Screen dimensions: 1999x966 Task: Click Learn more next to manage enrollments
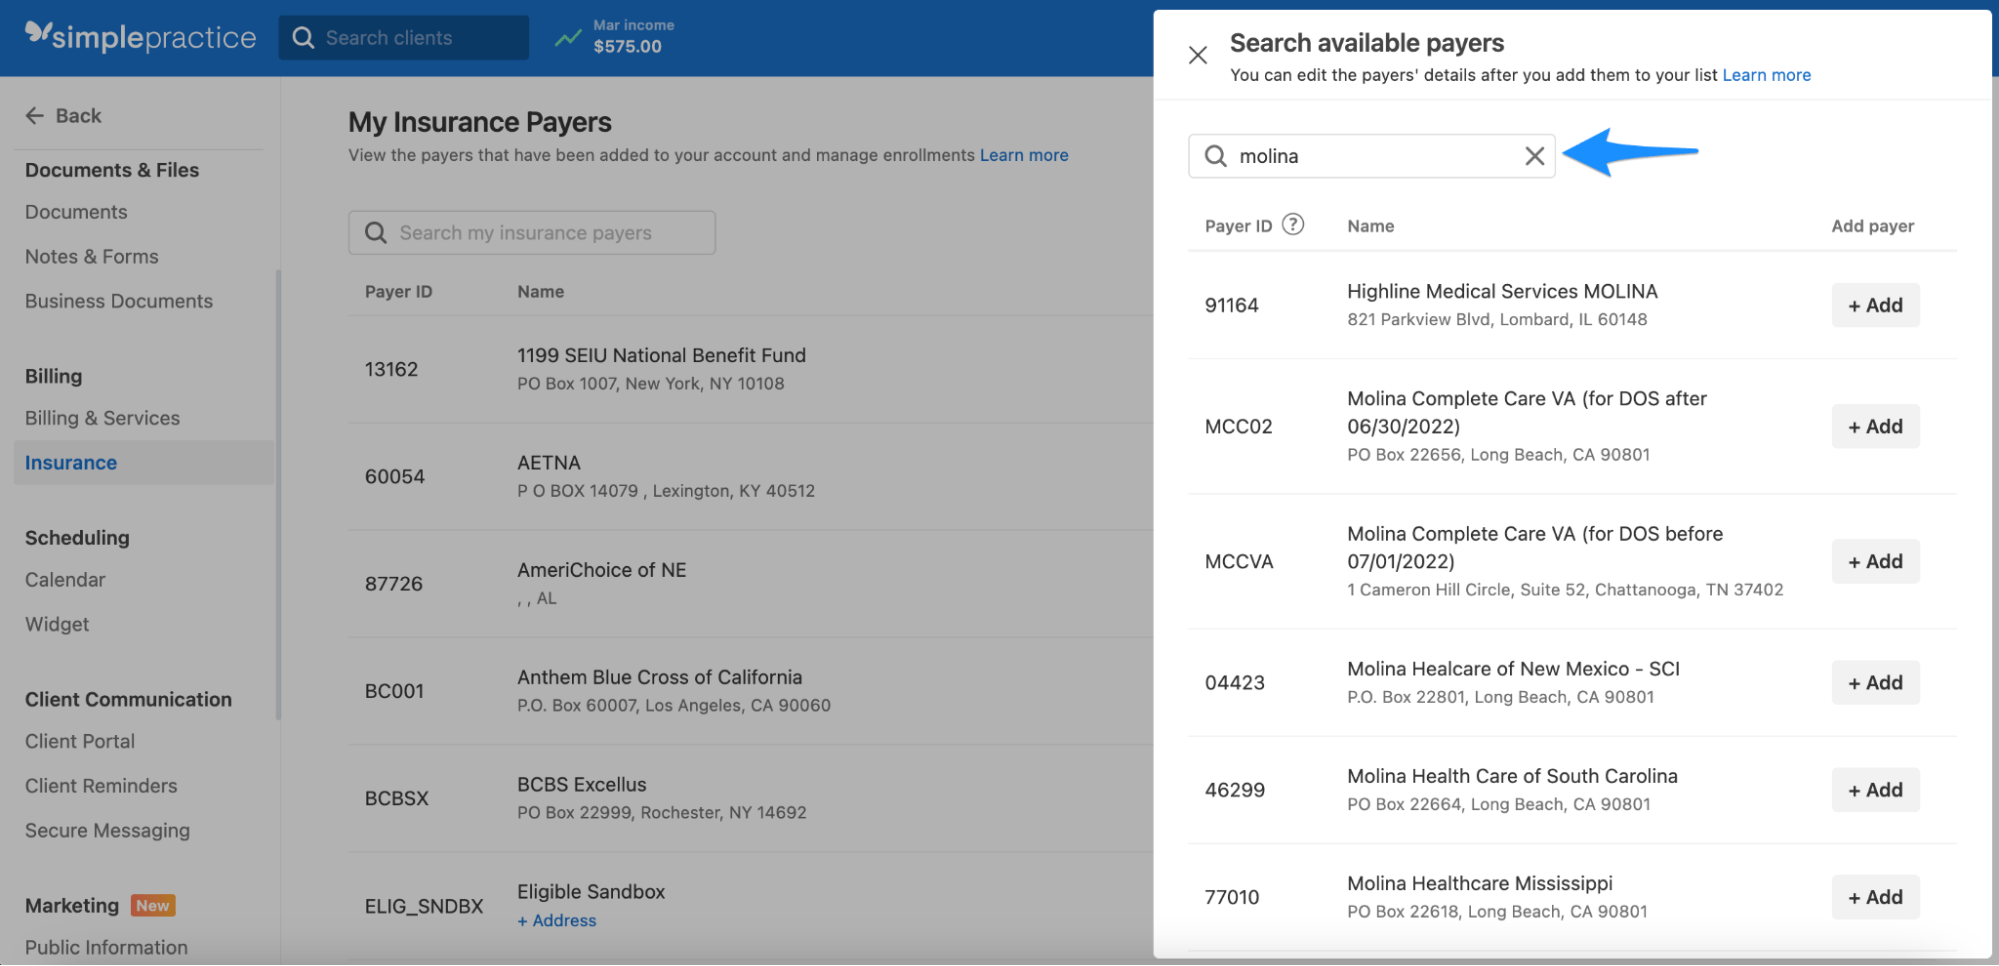pos(1024,155)
